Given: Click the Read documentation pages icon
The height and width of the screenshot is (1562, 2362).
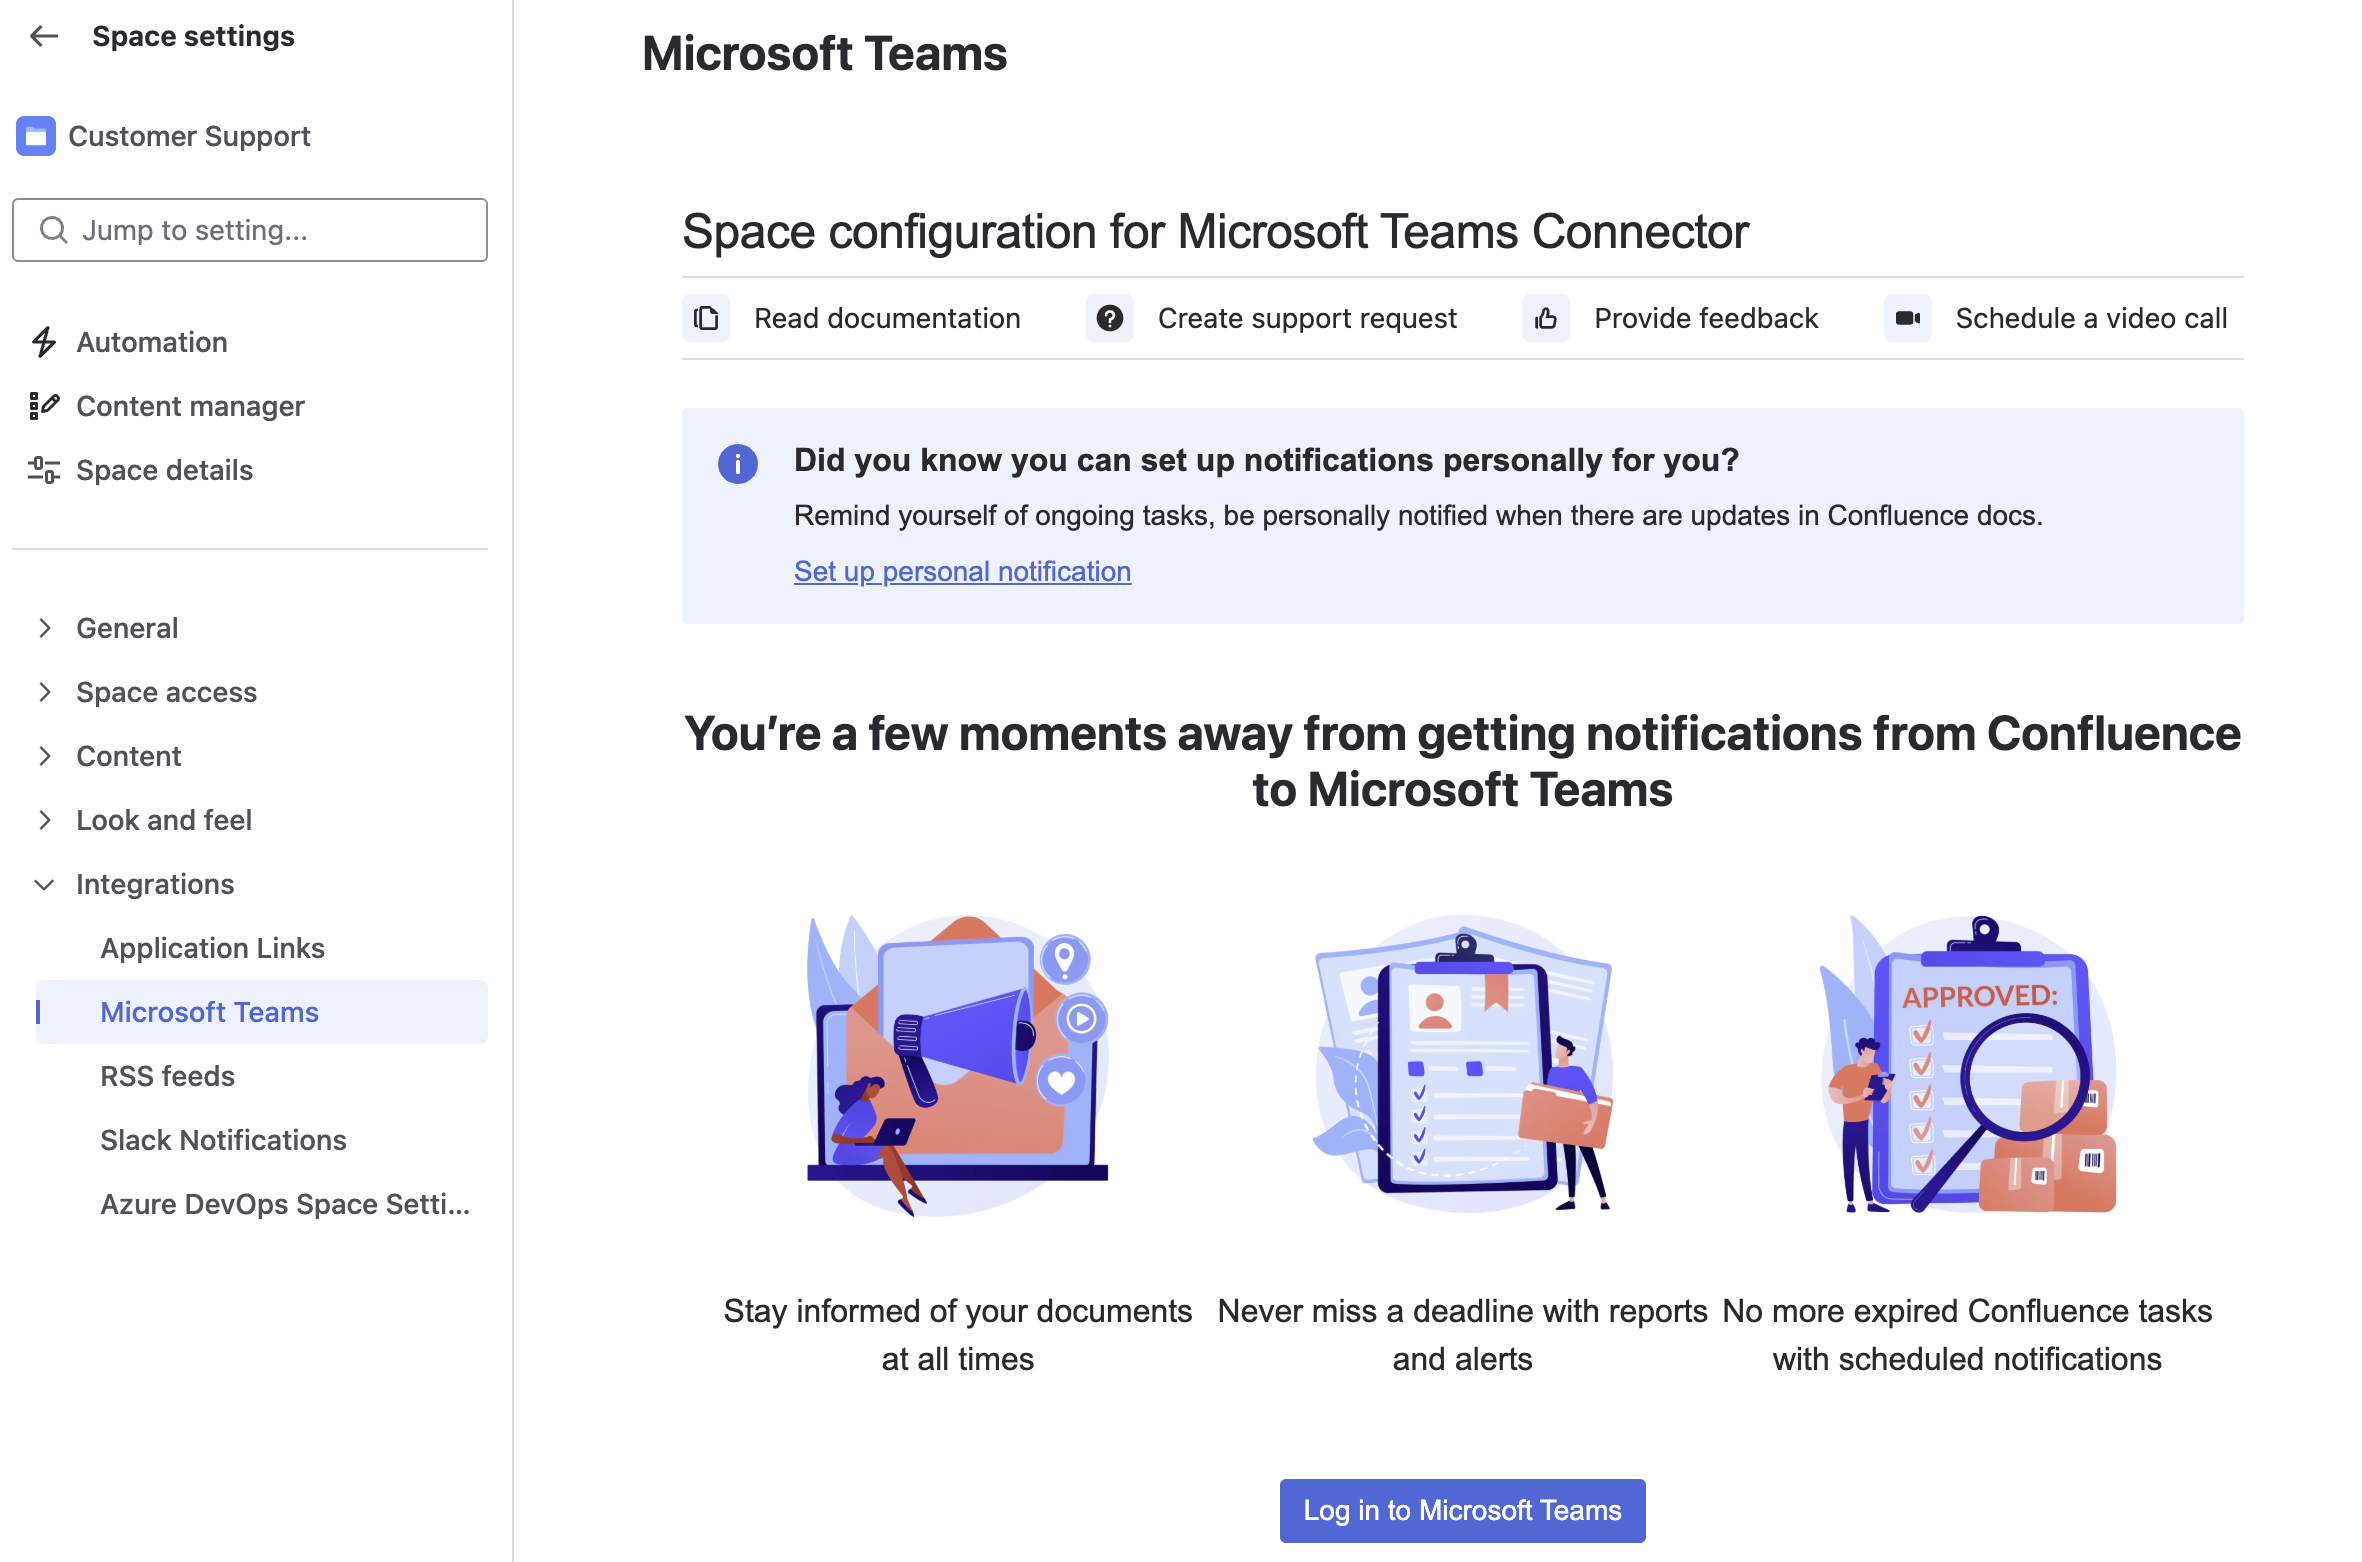Looking at the screenshot, I should click(706, 318).
